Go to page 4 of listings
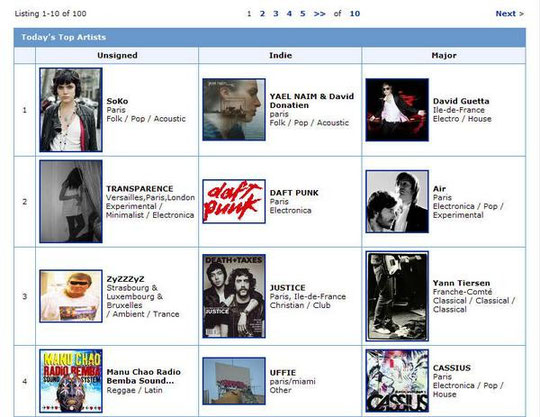The width and height of the screenshot is (540, 417). 289,14
